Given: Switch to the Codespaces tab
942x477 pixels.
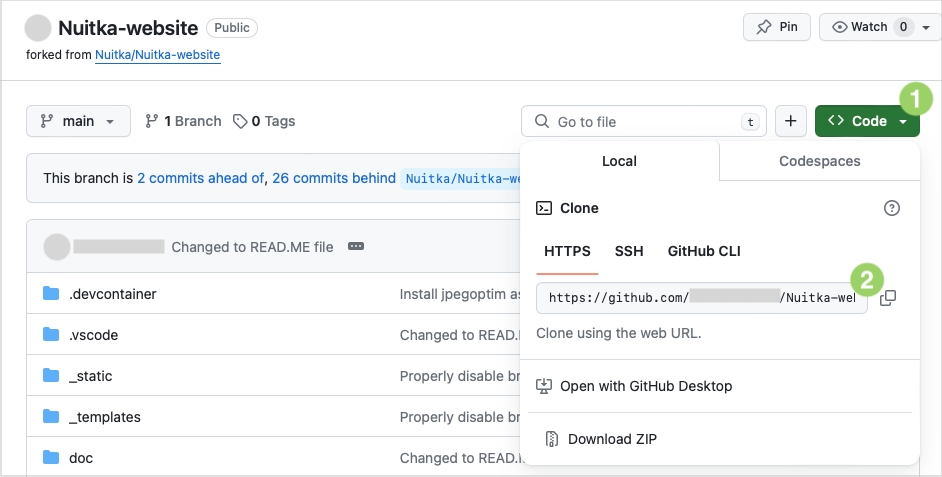Looking at the screenshot, I should coord(819,161).
